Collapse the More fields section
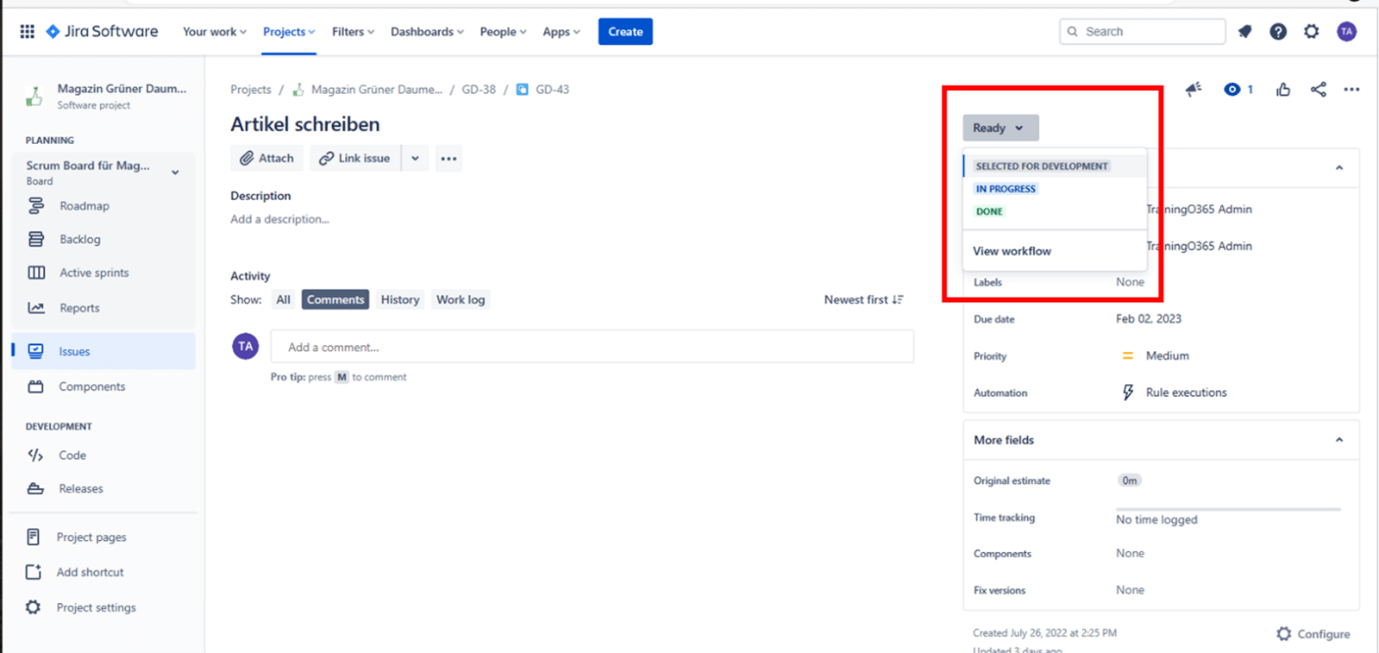1379x653 pixels. [1339, 440]
